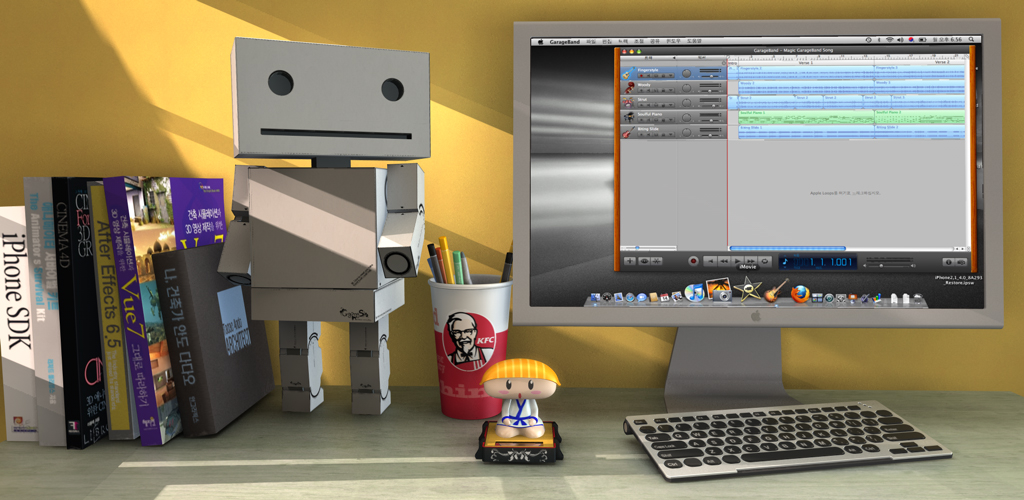Expand automation arrow on Fingerstyle track

point(671,76)
